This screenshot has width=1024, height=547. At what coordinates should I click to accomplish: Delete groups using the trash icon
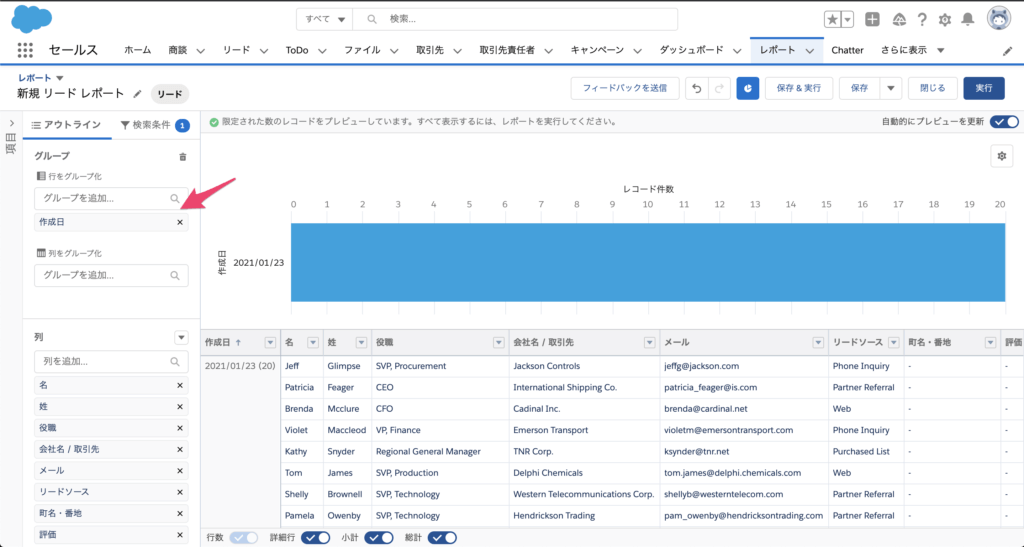[182, 157]
